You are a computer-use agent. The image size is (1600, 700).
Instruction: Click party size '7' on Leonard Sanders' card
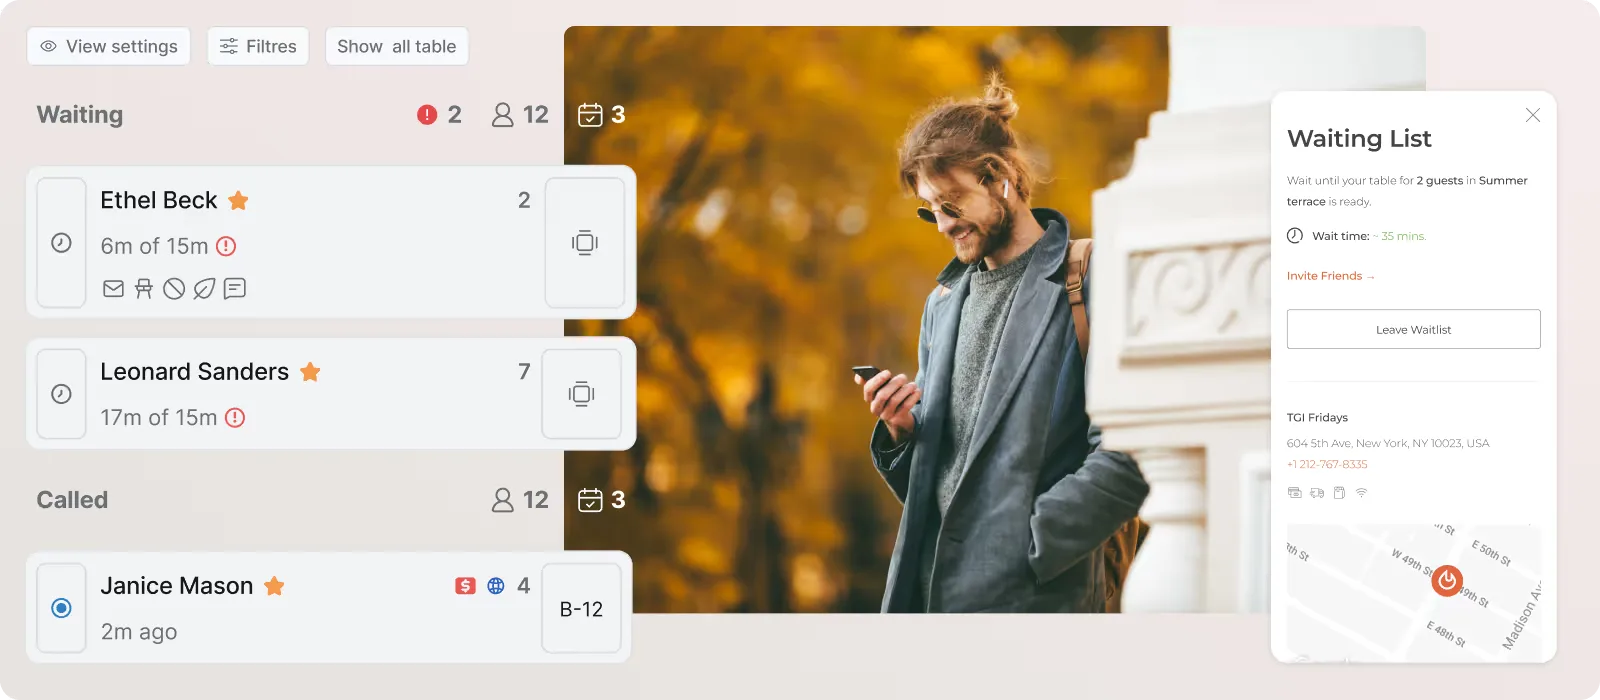pos(524,372)
